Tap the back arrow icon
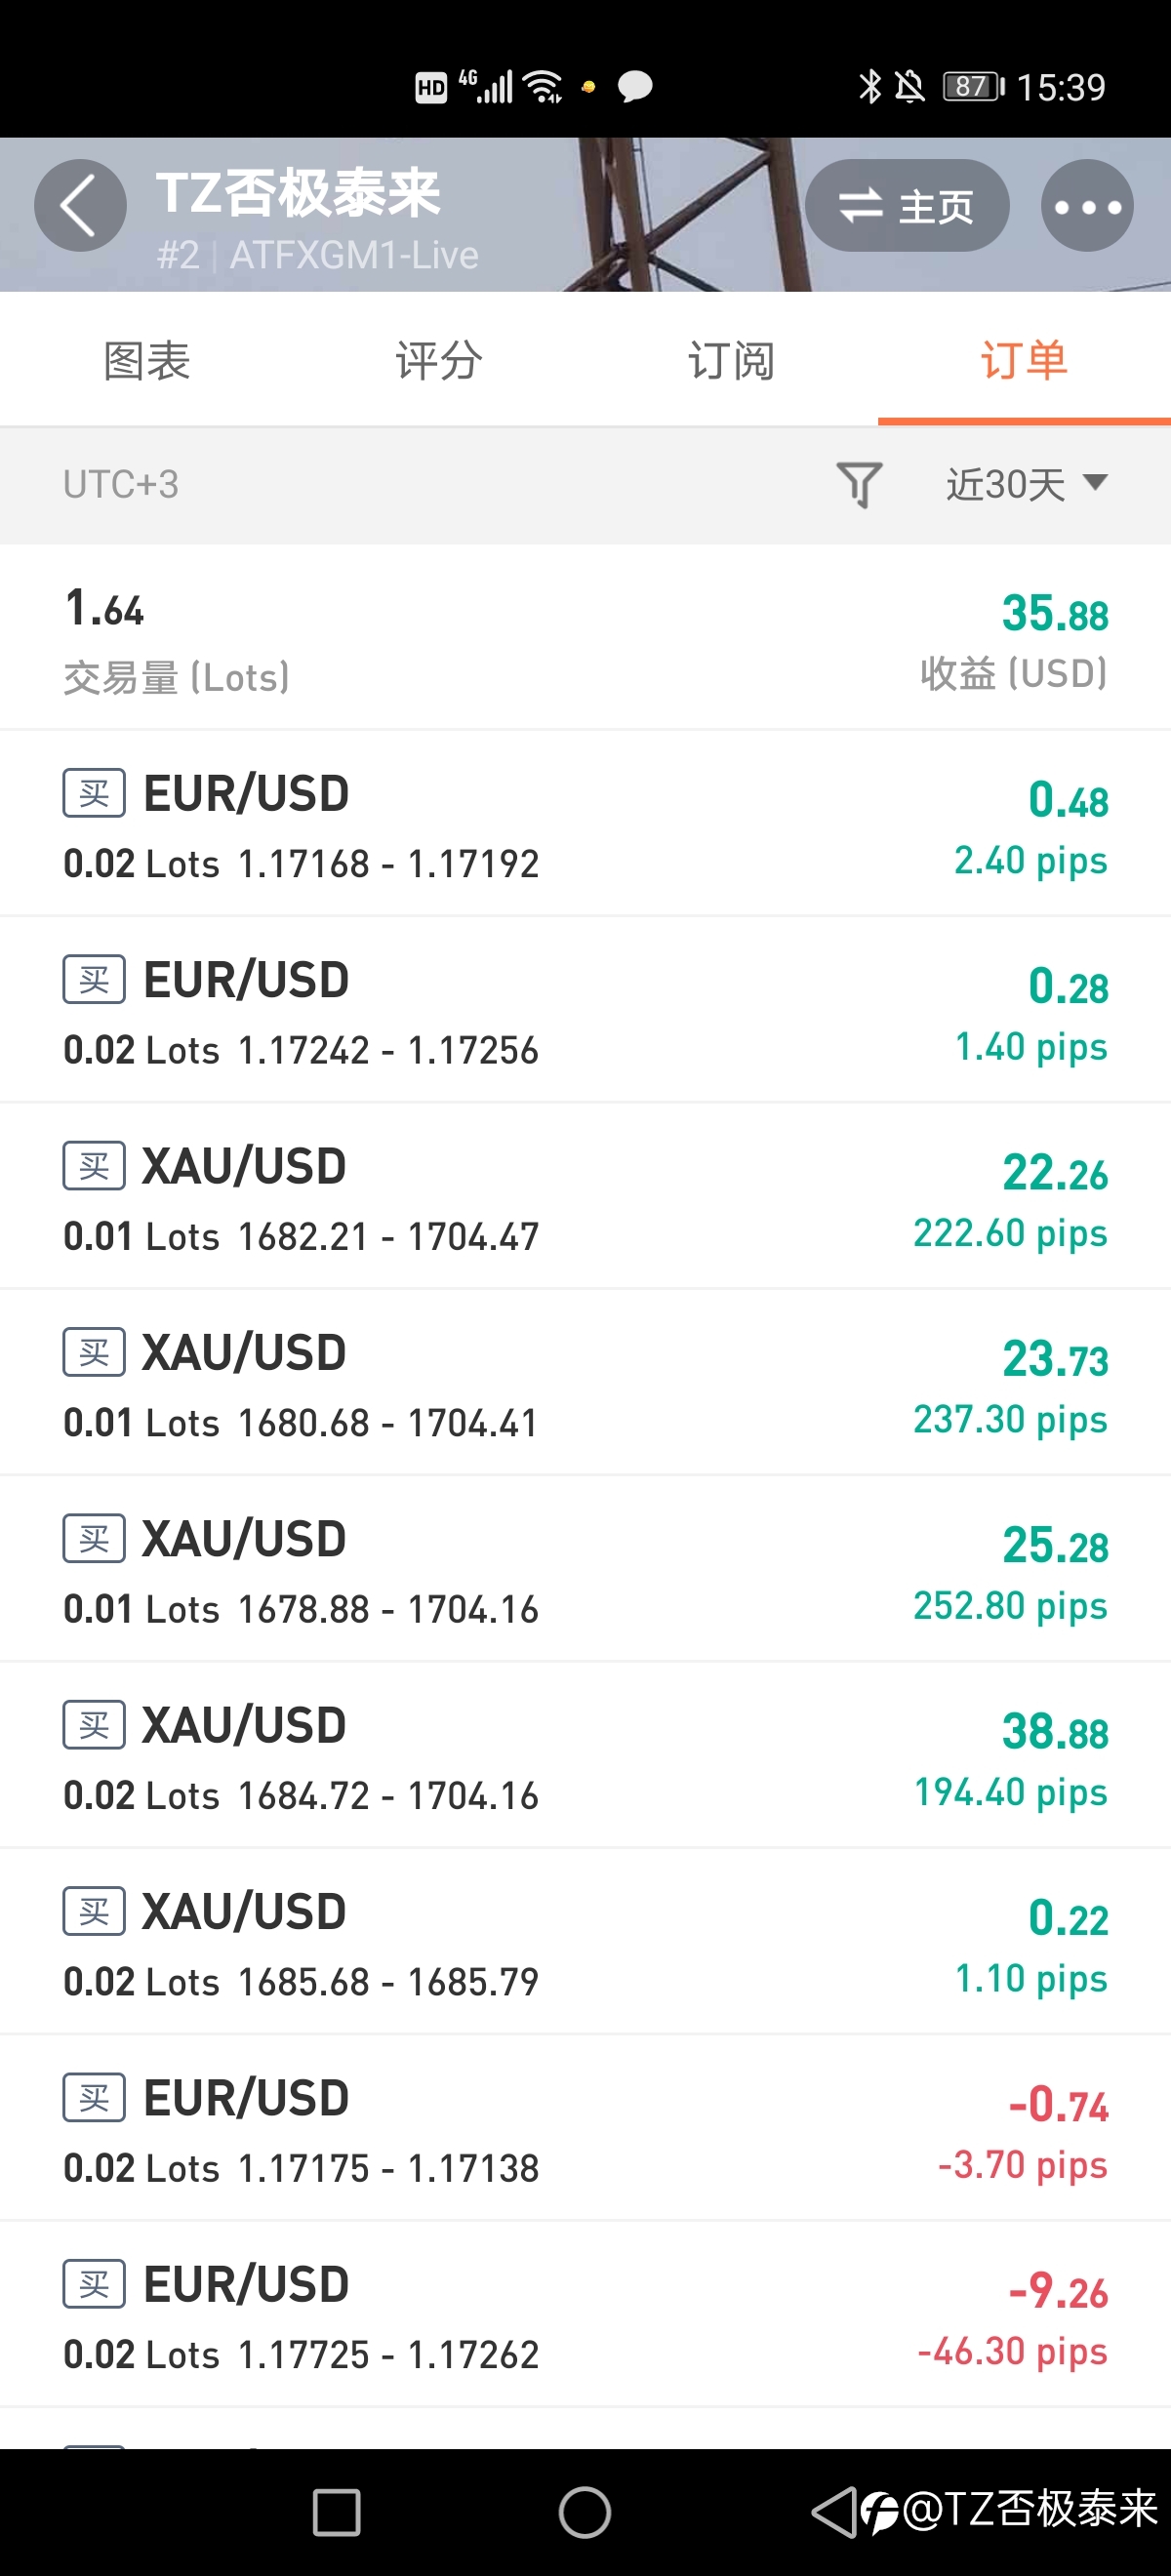This screenshot has width=1171, height=2576. coord(80,205)
